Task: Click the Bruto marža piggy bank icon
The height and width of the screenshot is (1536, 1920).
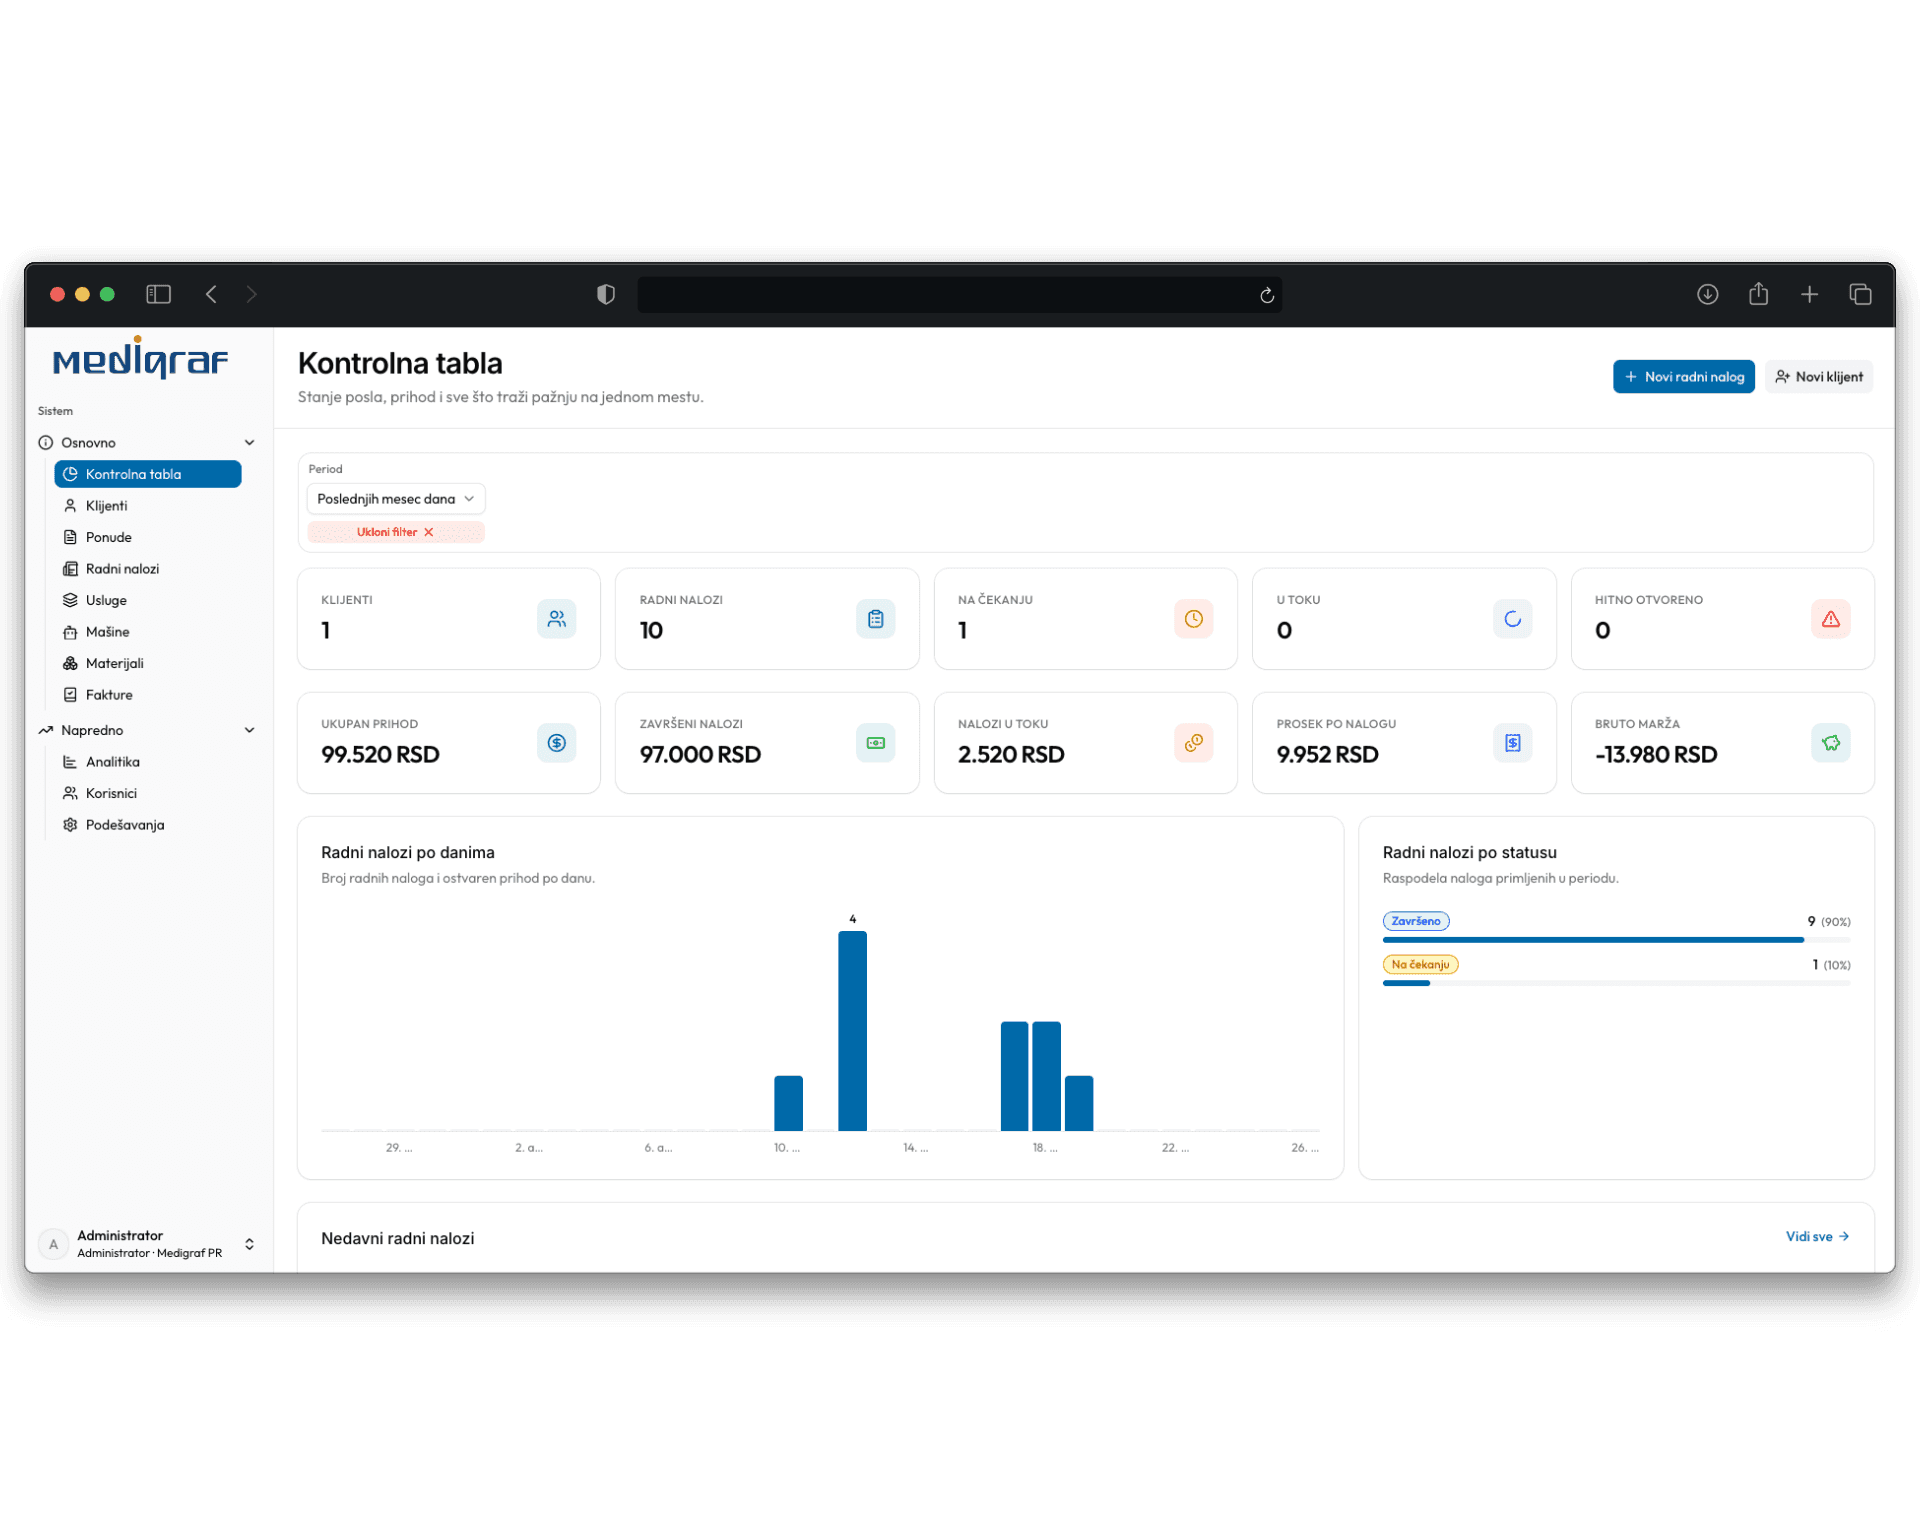Action: [x=1830, y=743]
